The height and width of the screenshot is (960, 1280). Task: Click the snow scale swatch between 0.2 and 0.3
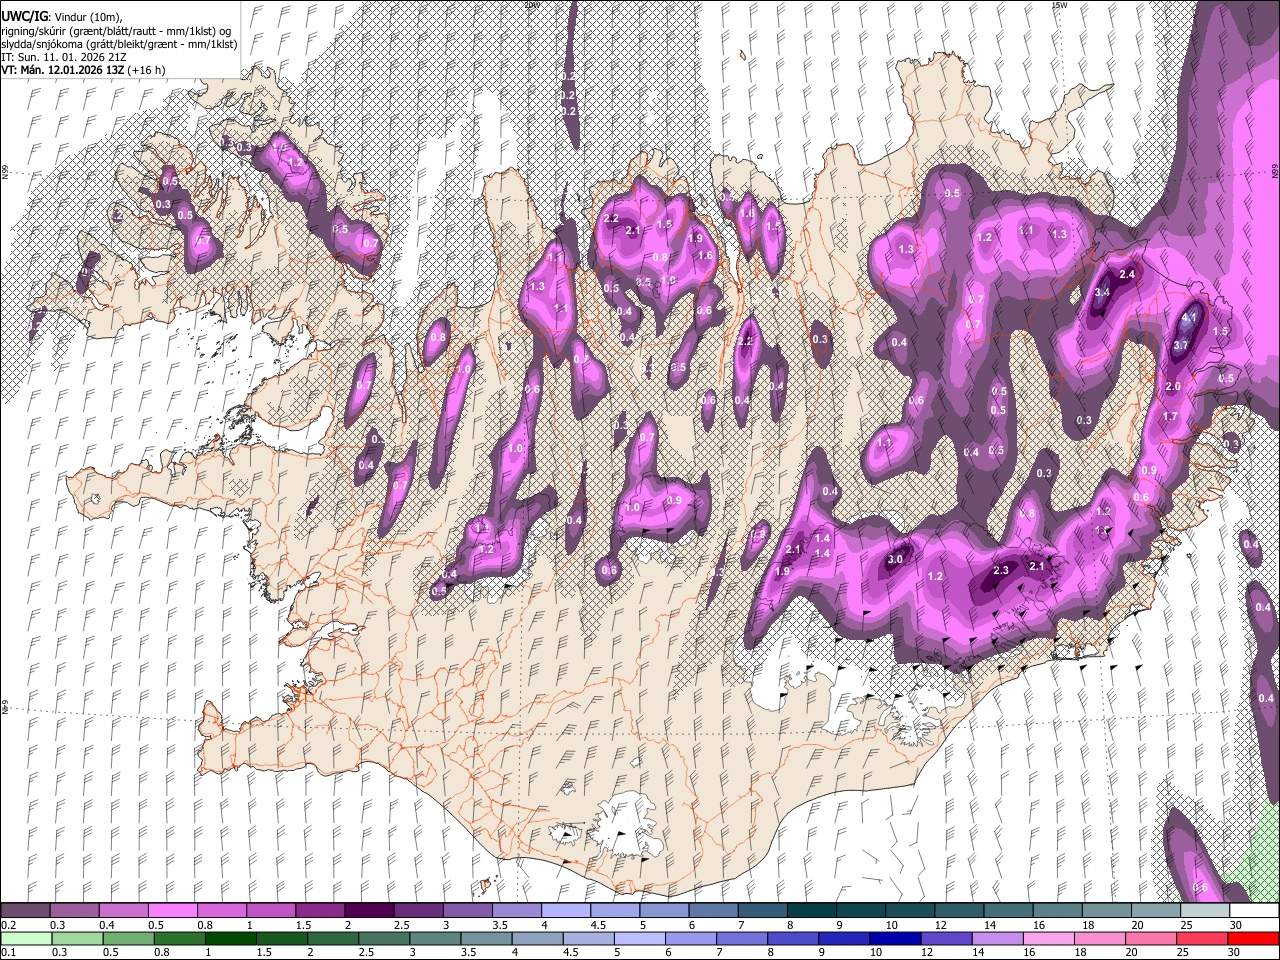click(25, 911)
